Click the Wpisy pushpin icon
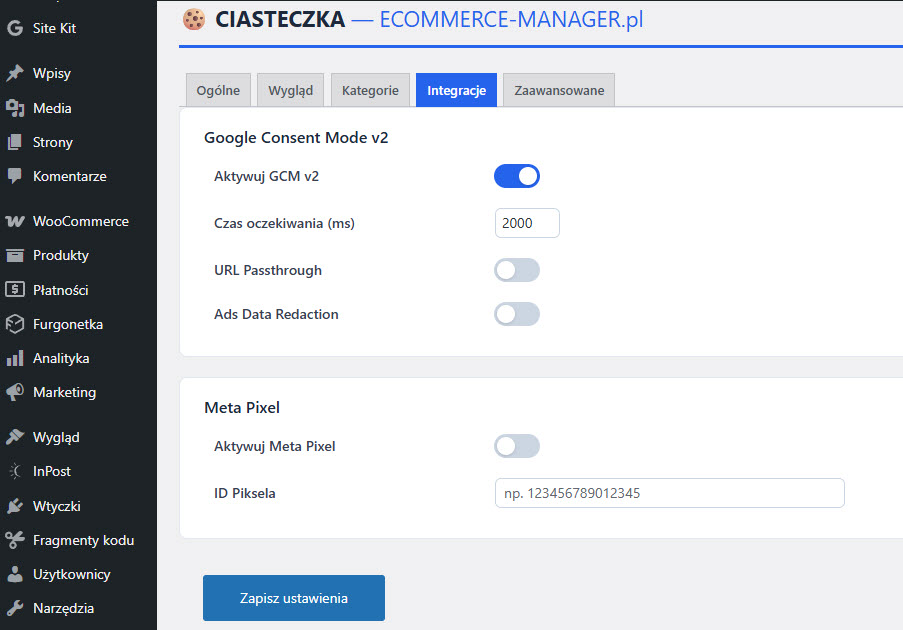This screenshot has height=630, width=903. [x=15, y=73]
